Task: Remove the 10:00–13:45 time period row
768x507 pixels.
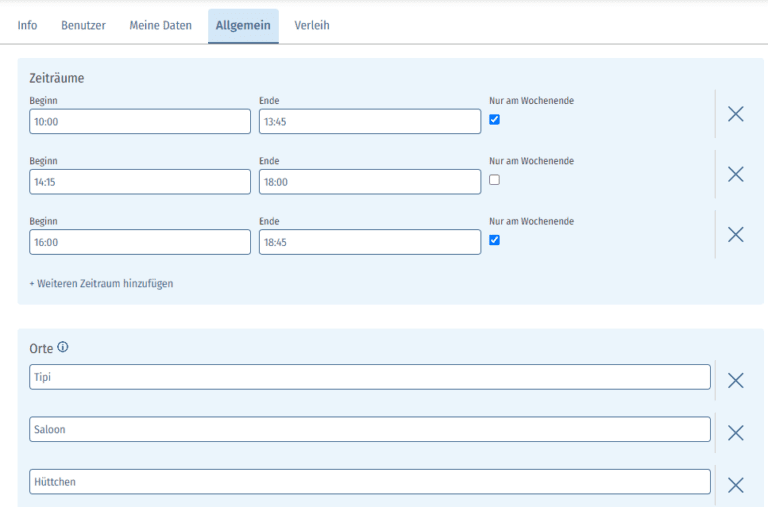Action: (x=735, y=114)
